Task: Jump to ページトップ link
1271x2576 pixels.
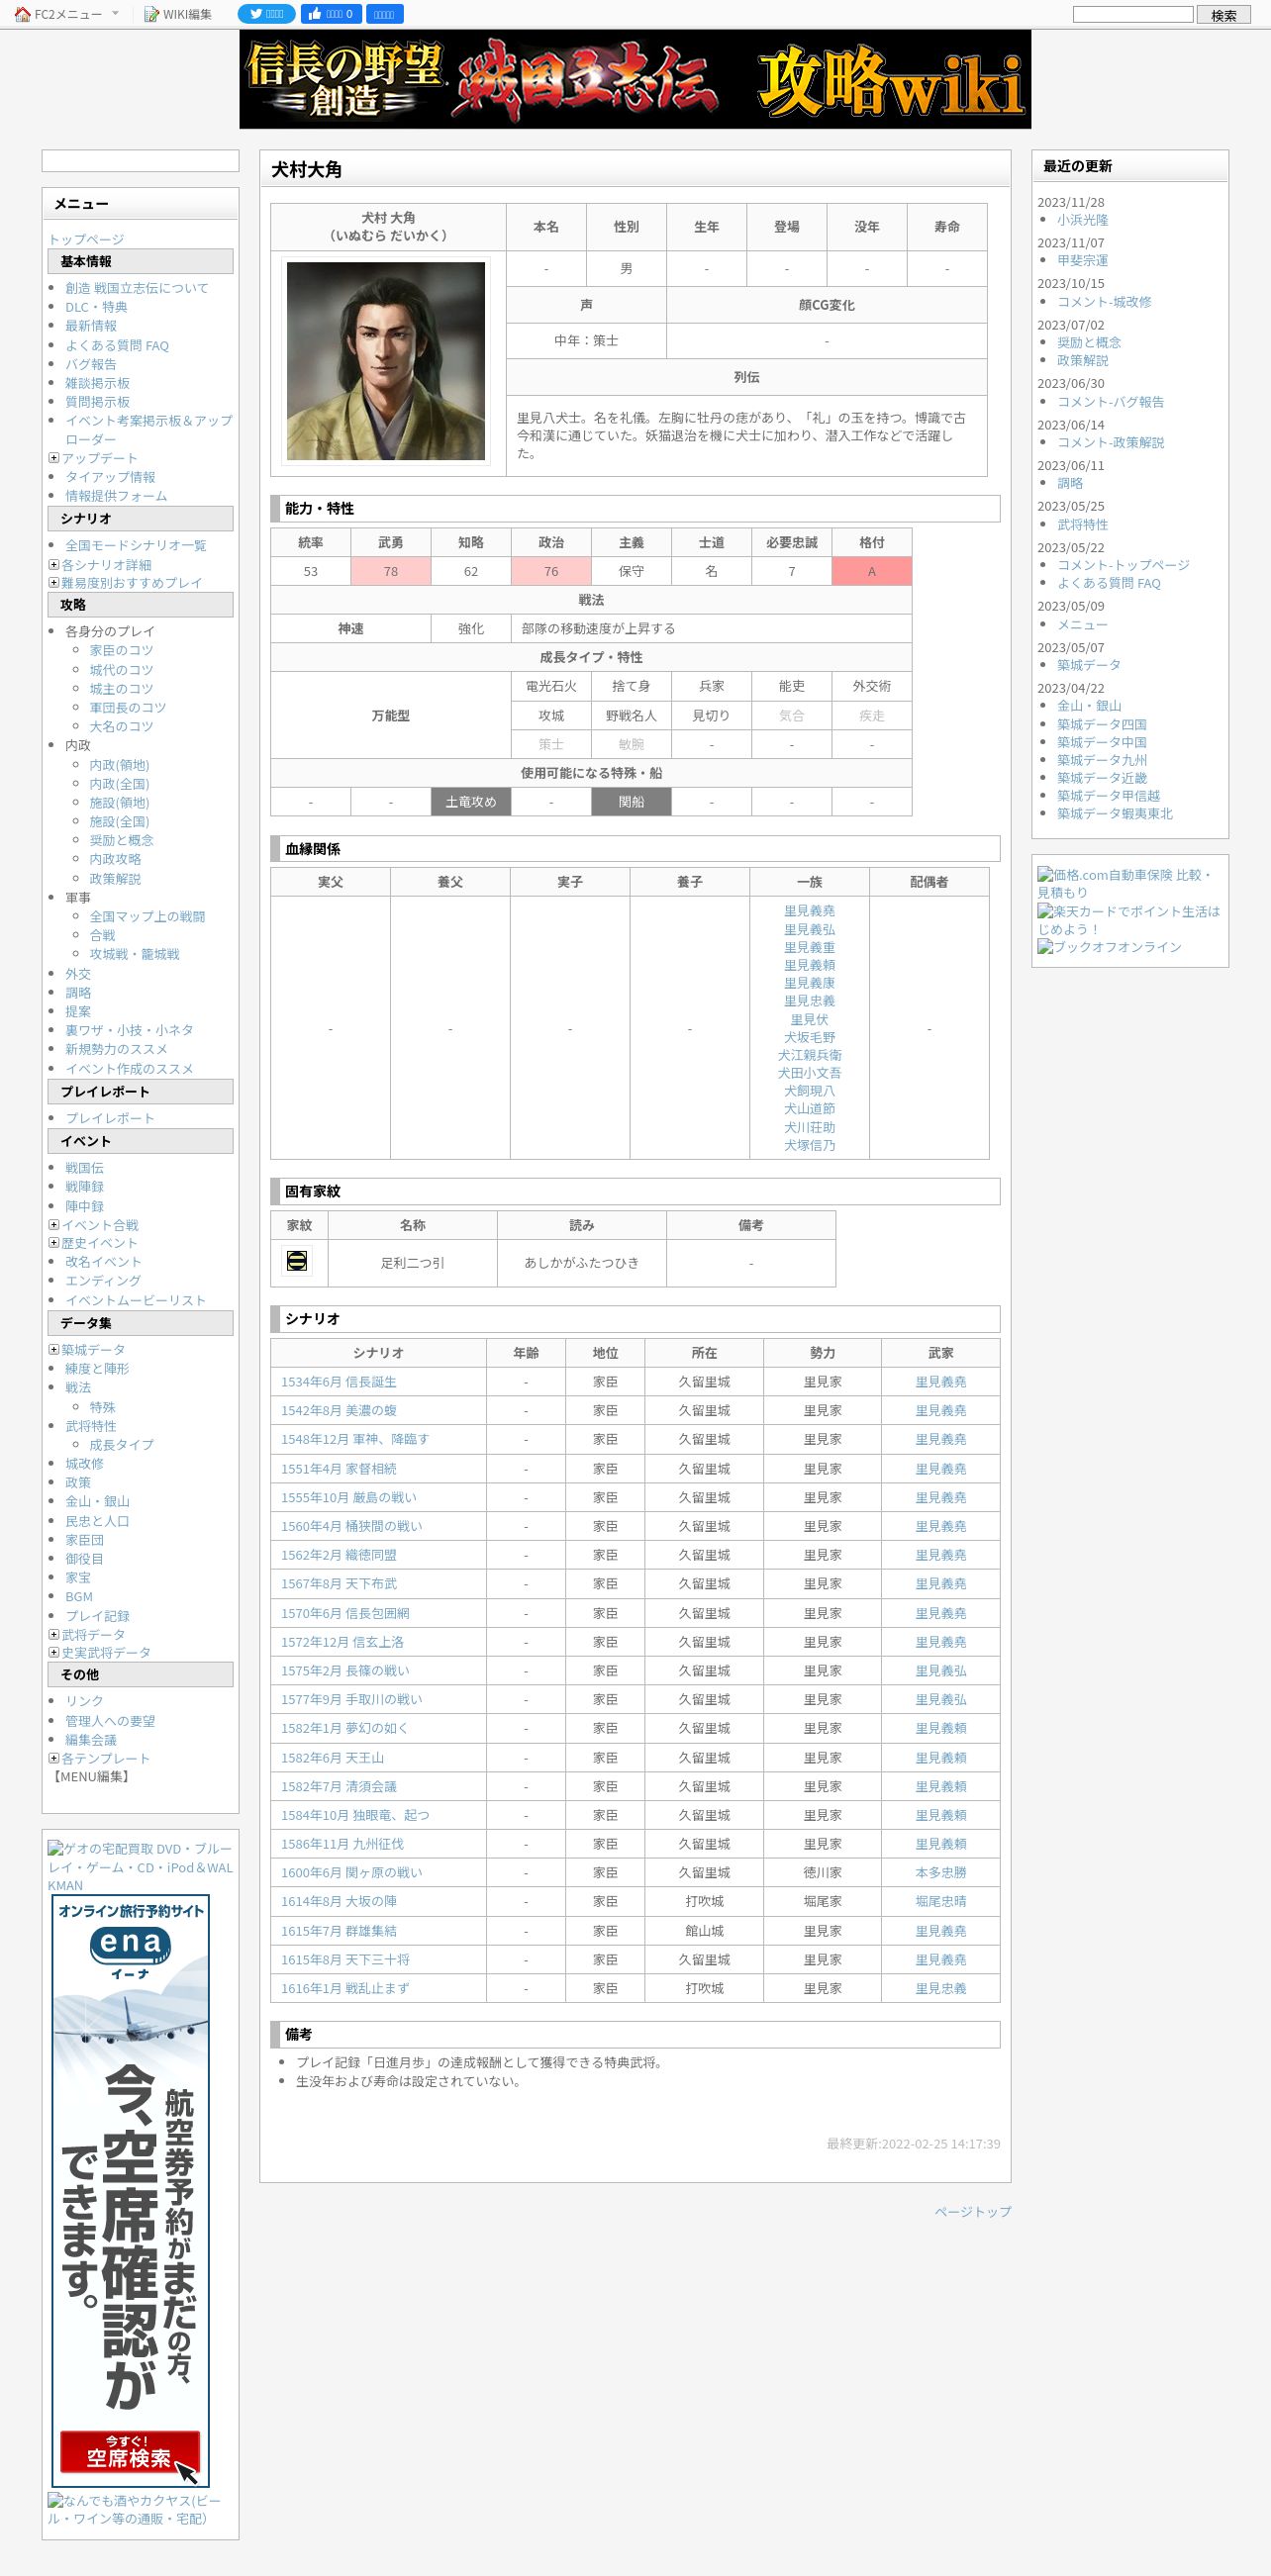Action: (x=973, y=2211)
